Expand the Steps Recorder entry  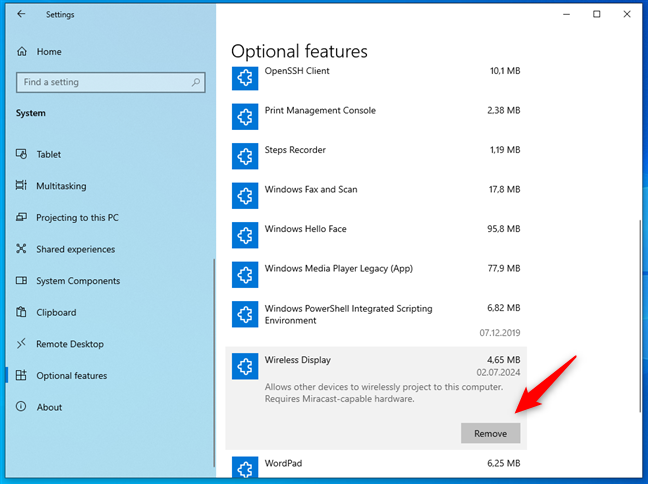[x=376, y=156]
